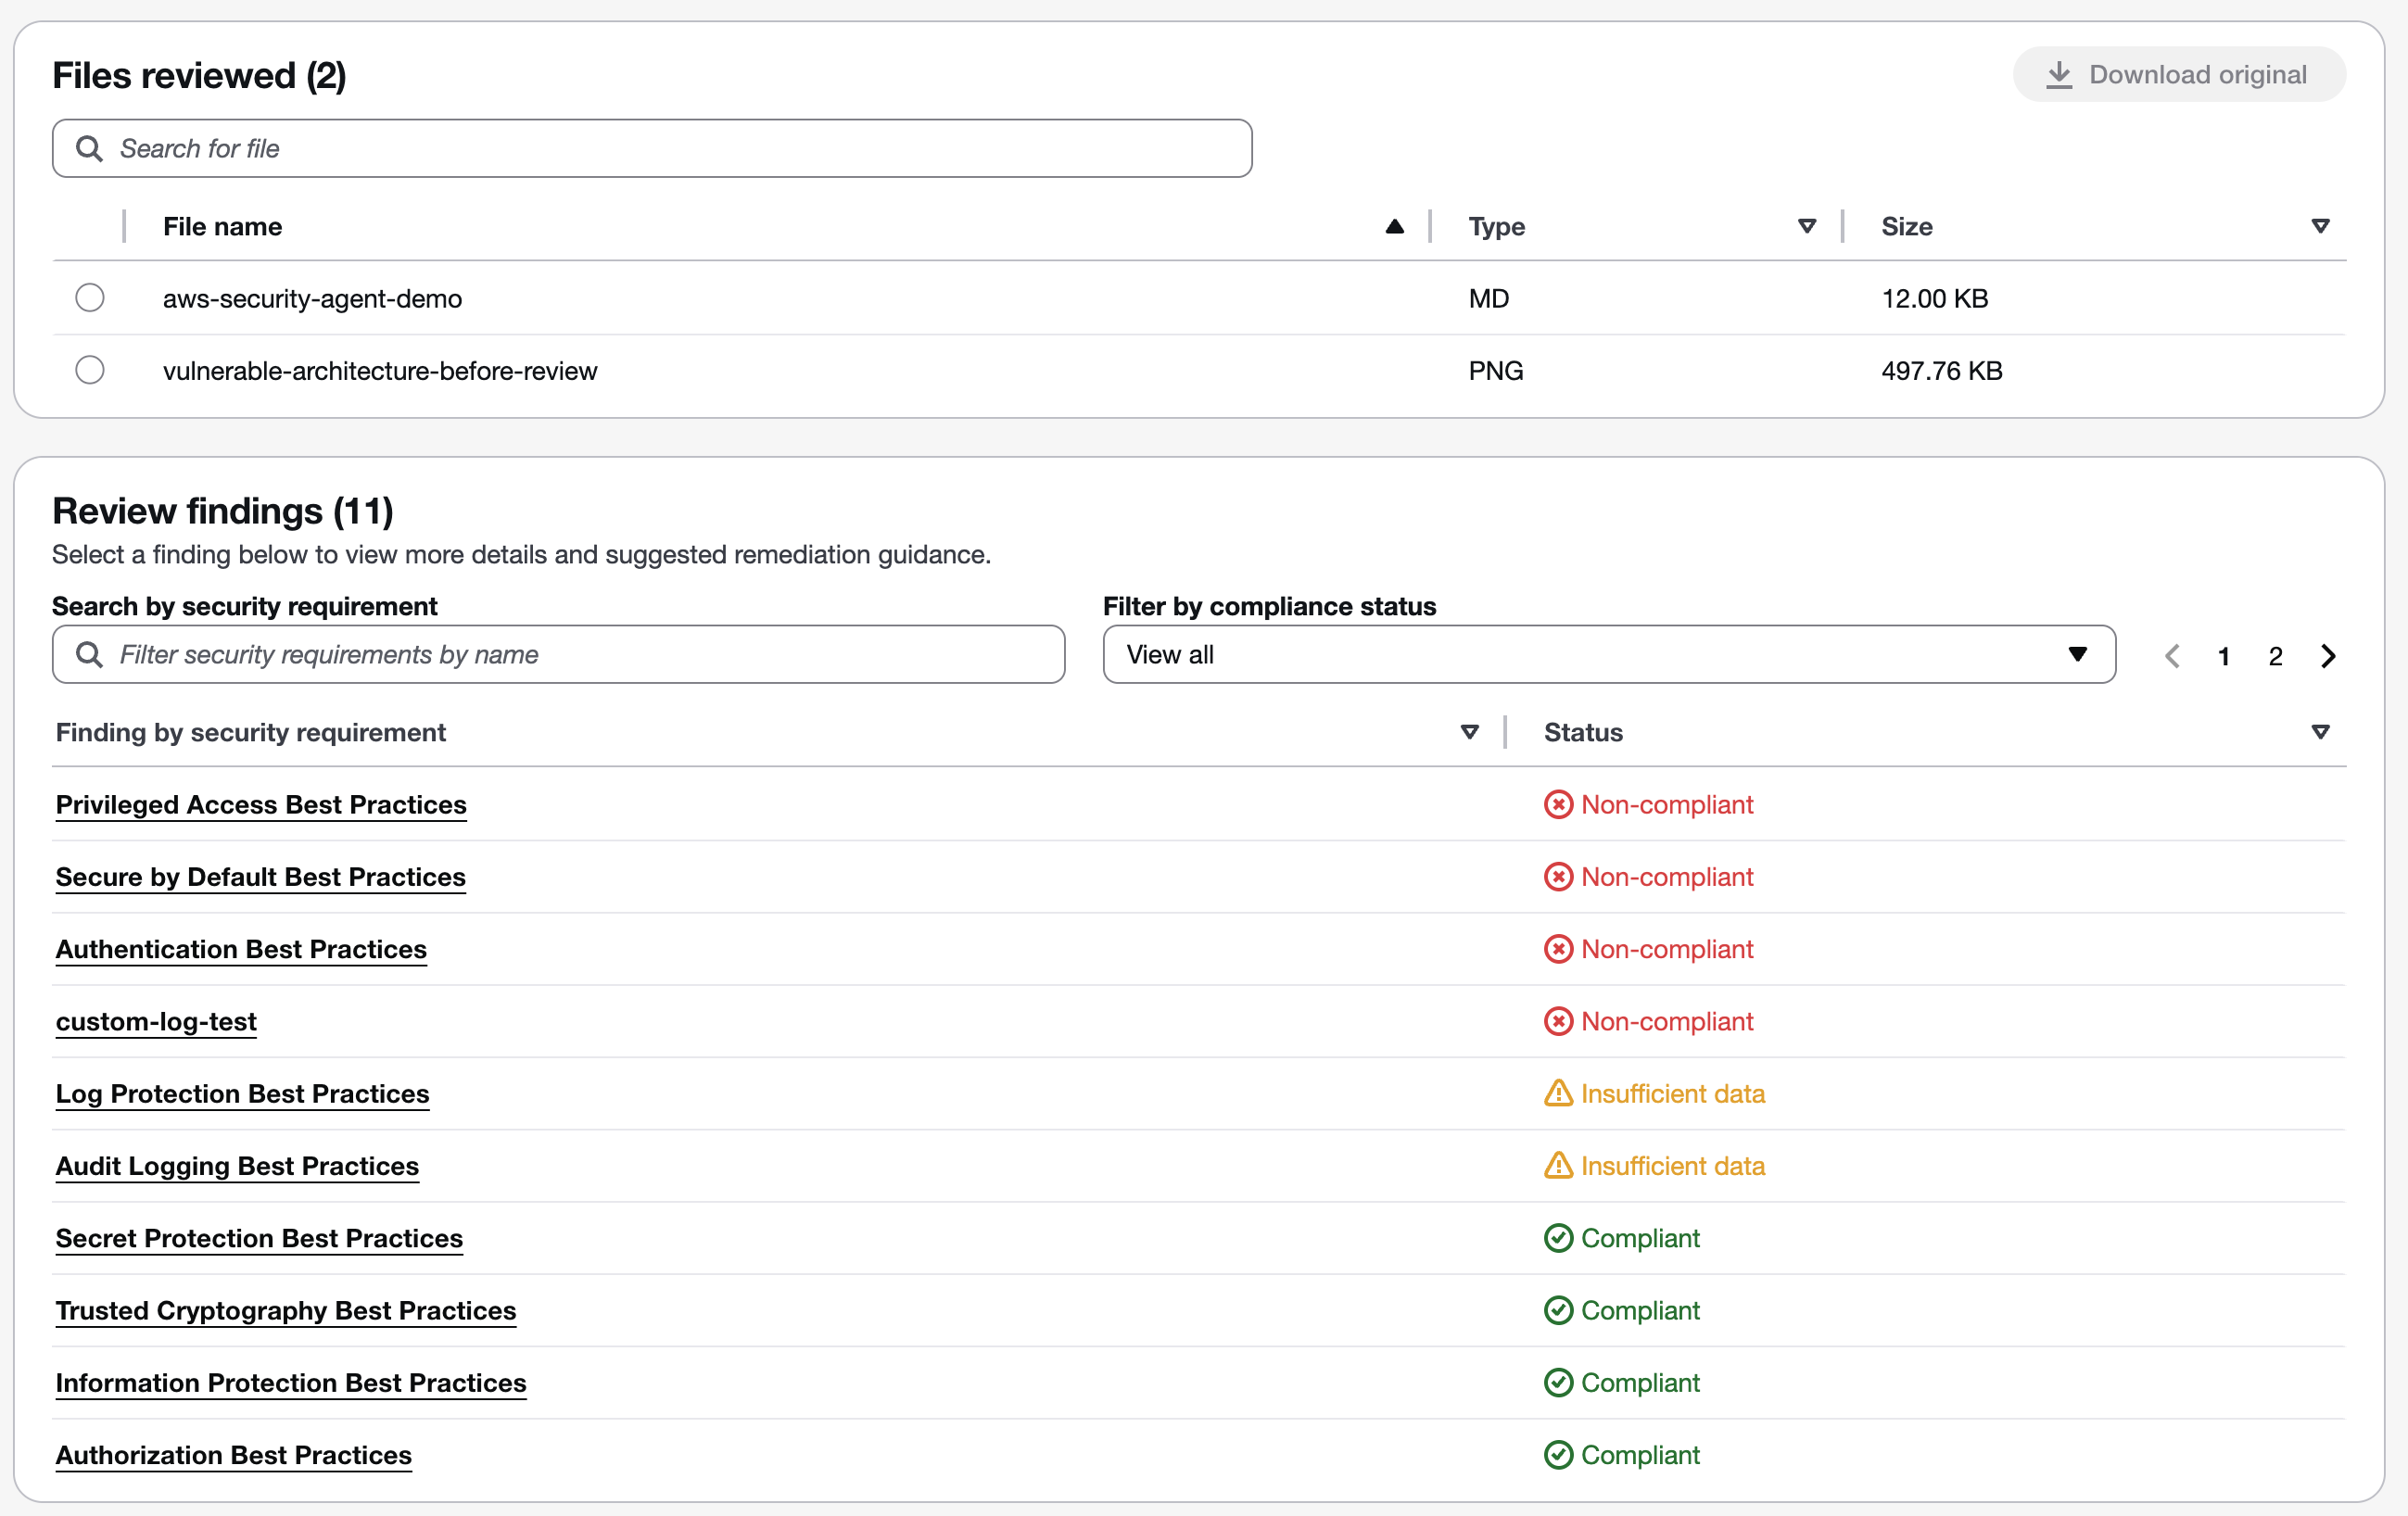Click the vulnerable-architecture-before-review file name
2408x1516 pixels.
[380, 371]
